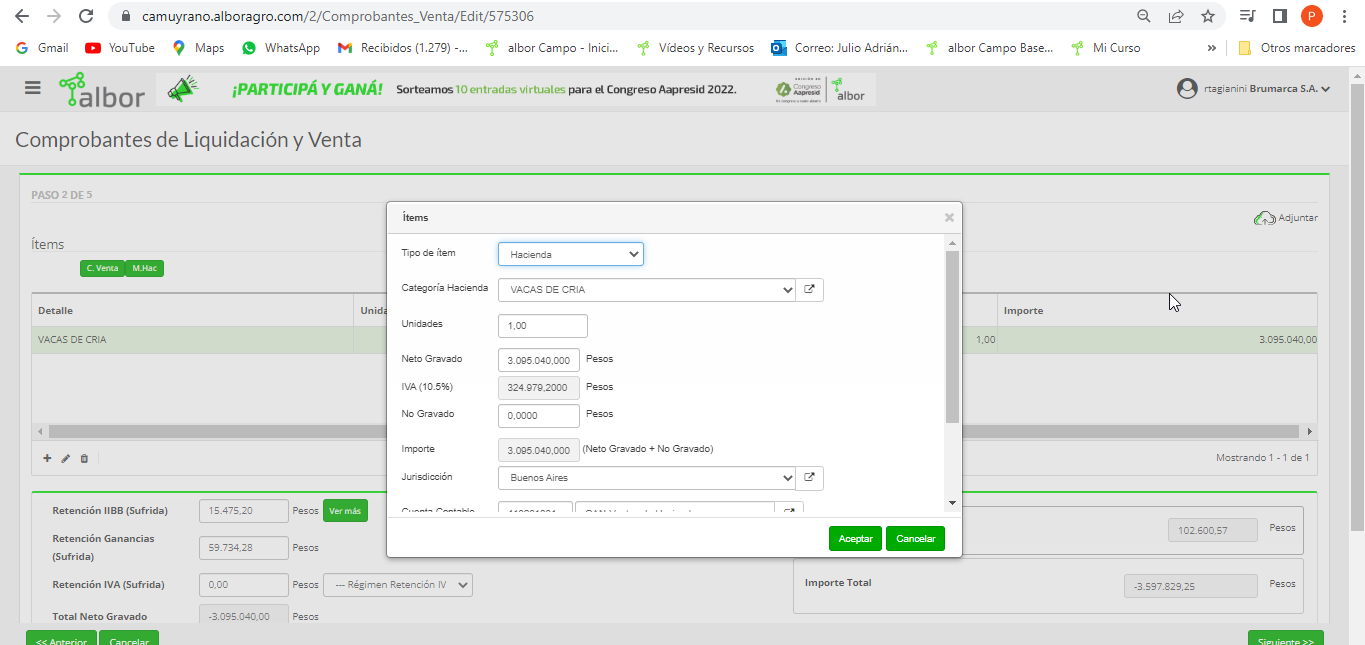Add a new item with the plus icon
Image resolution: width=1365 pixels, height=645 pixels.
47,458
